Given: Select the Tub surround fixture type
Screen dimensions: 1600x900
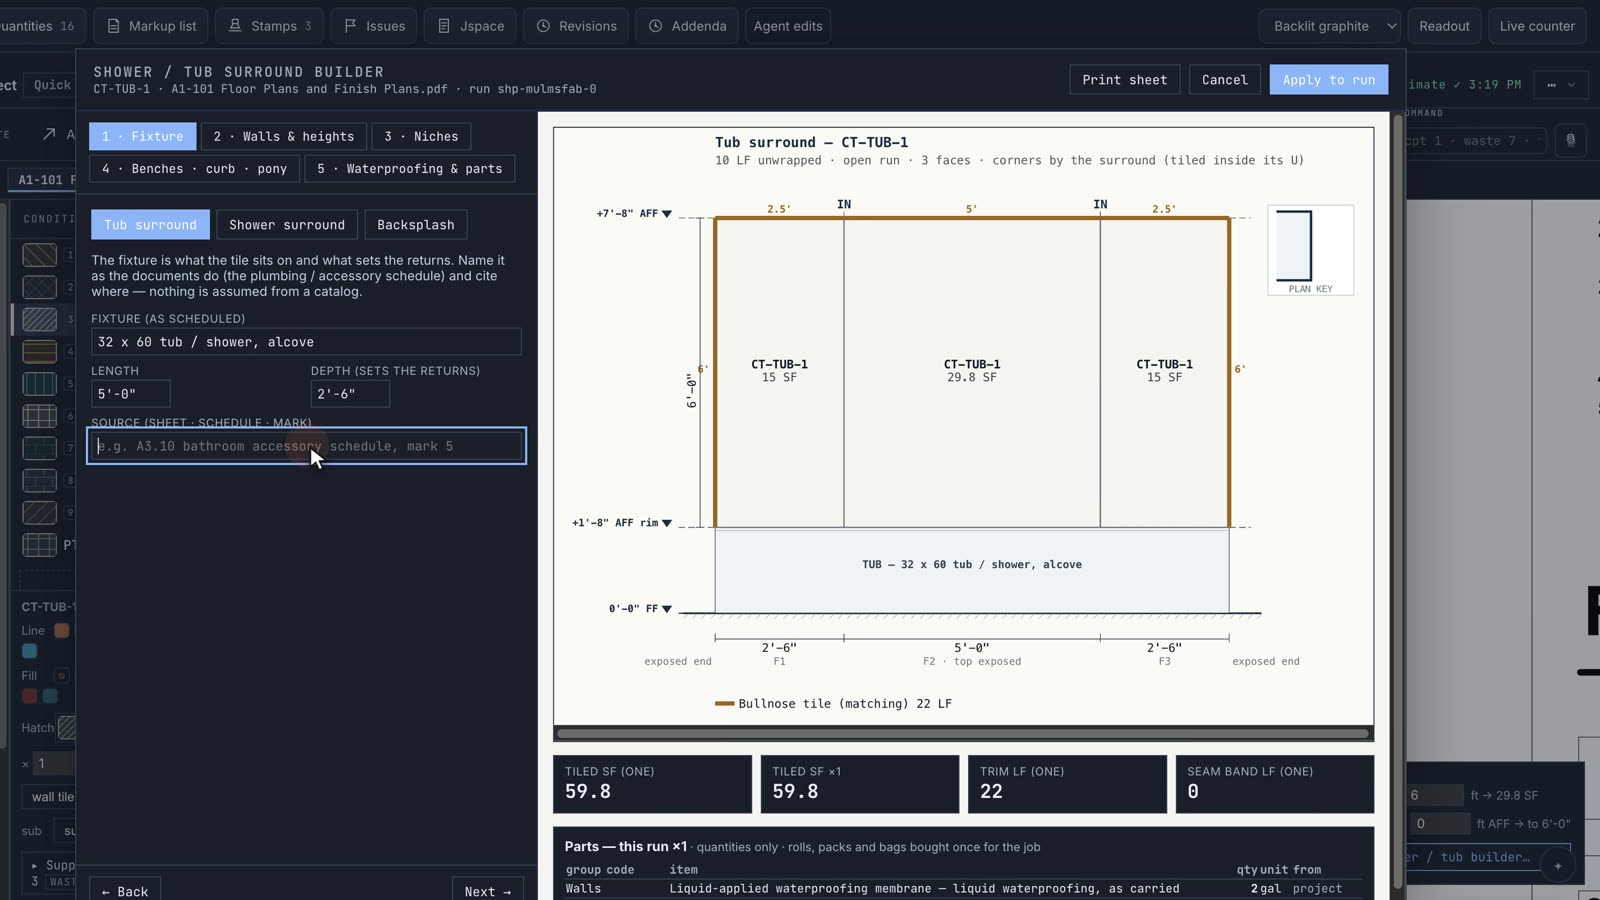Looking at the screenshot, I should 150,225.
